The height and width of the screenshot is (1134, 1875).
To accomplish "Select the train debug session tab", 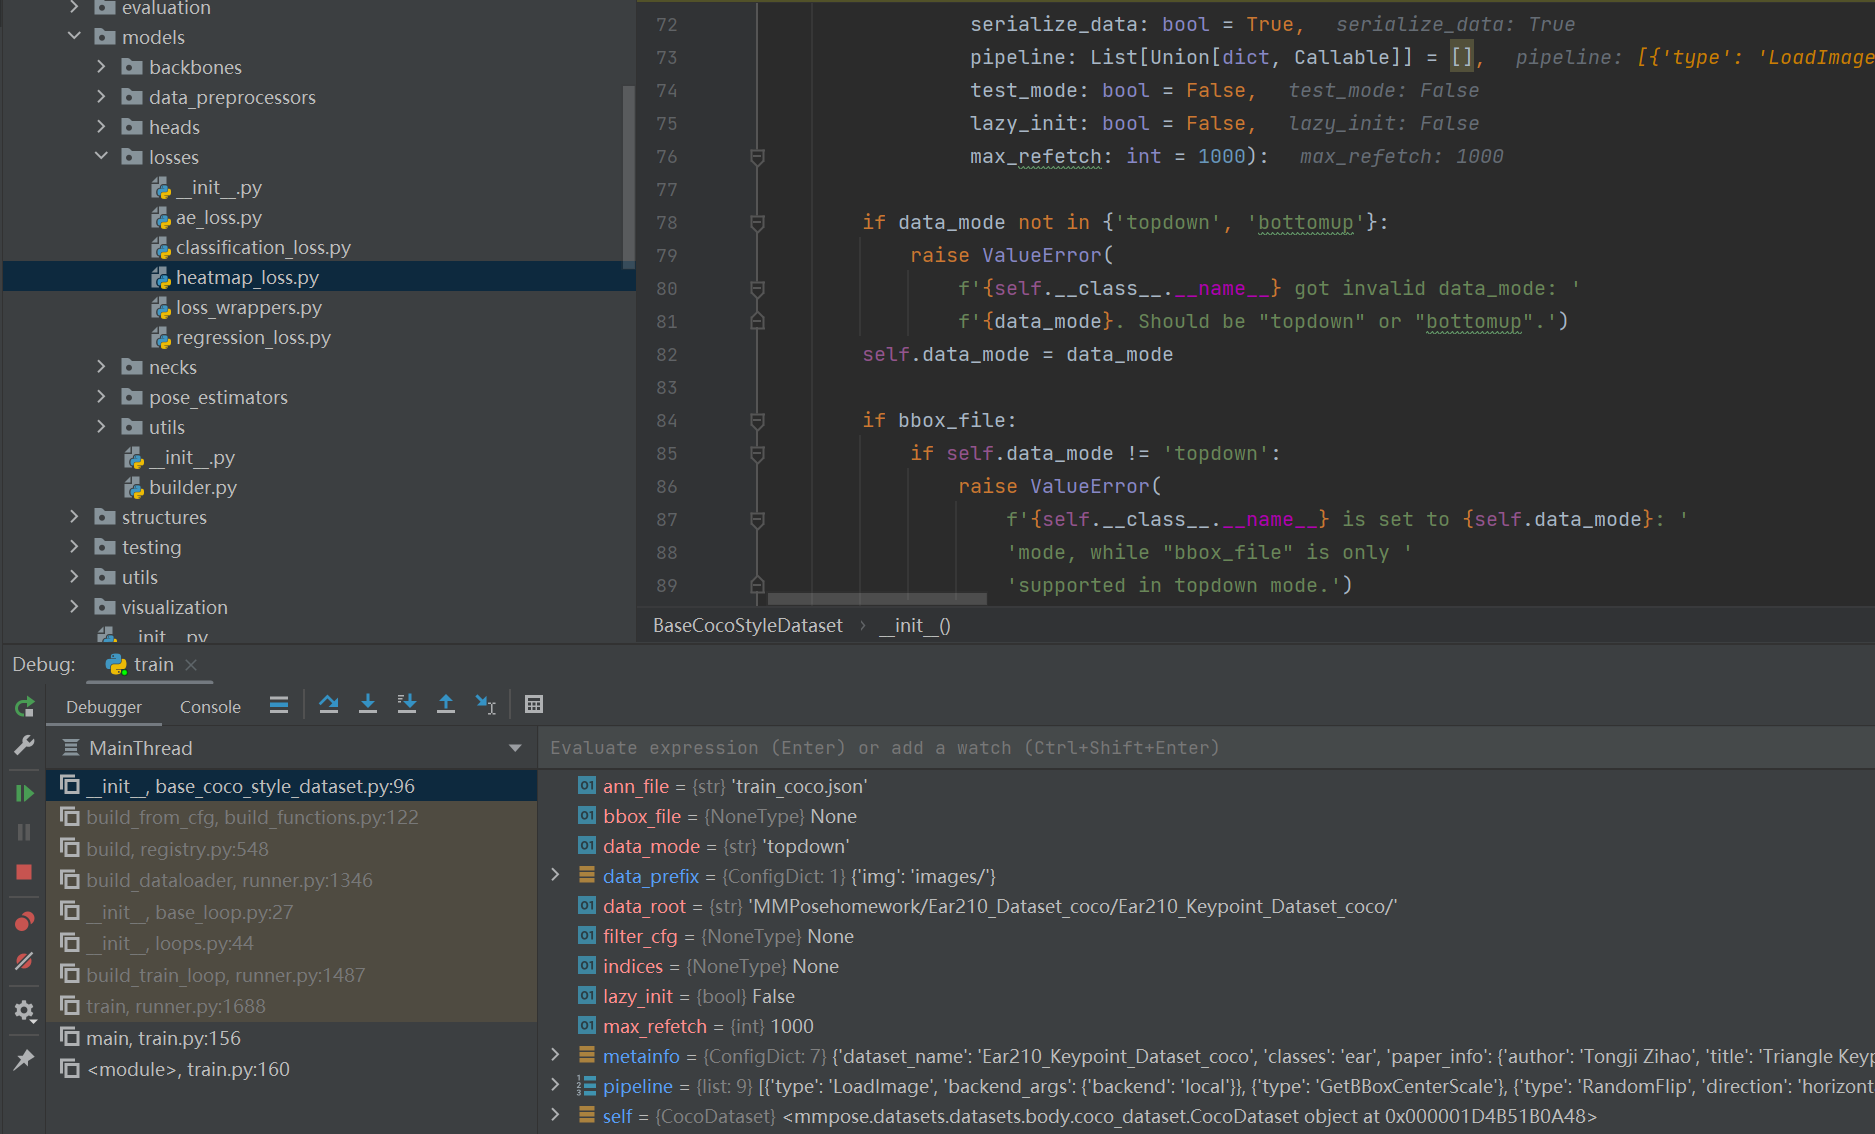I will 153,665.
